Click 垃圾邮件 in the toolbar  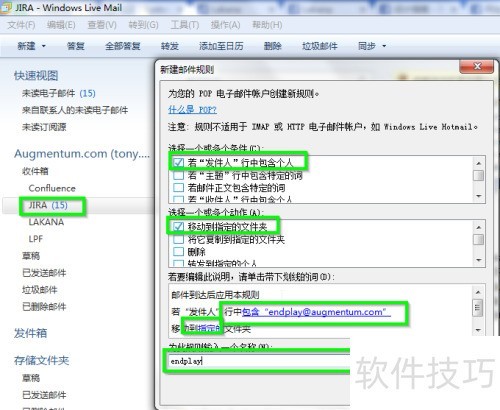point(320,46)
